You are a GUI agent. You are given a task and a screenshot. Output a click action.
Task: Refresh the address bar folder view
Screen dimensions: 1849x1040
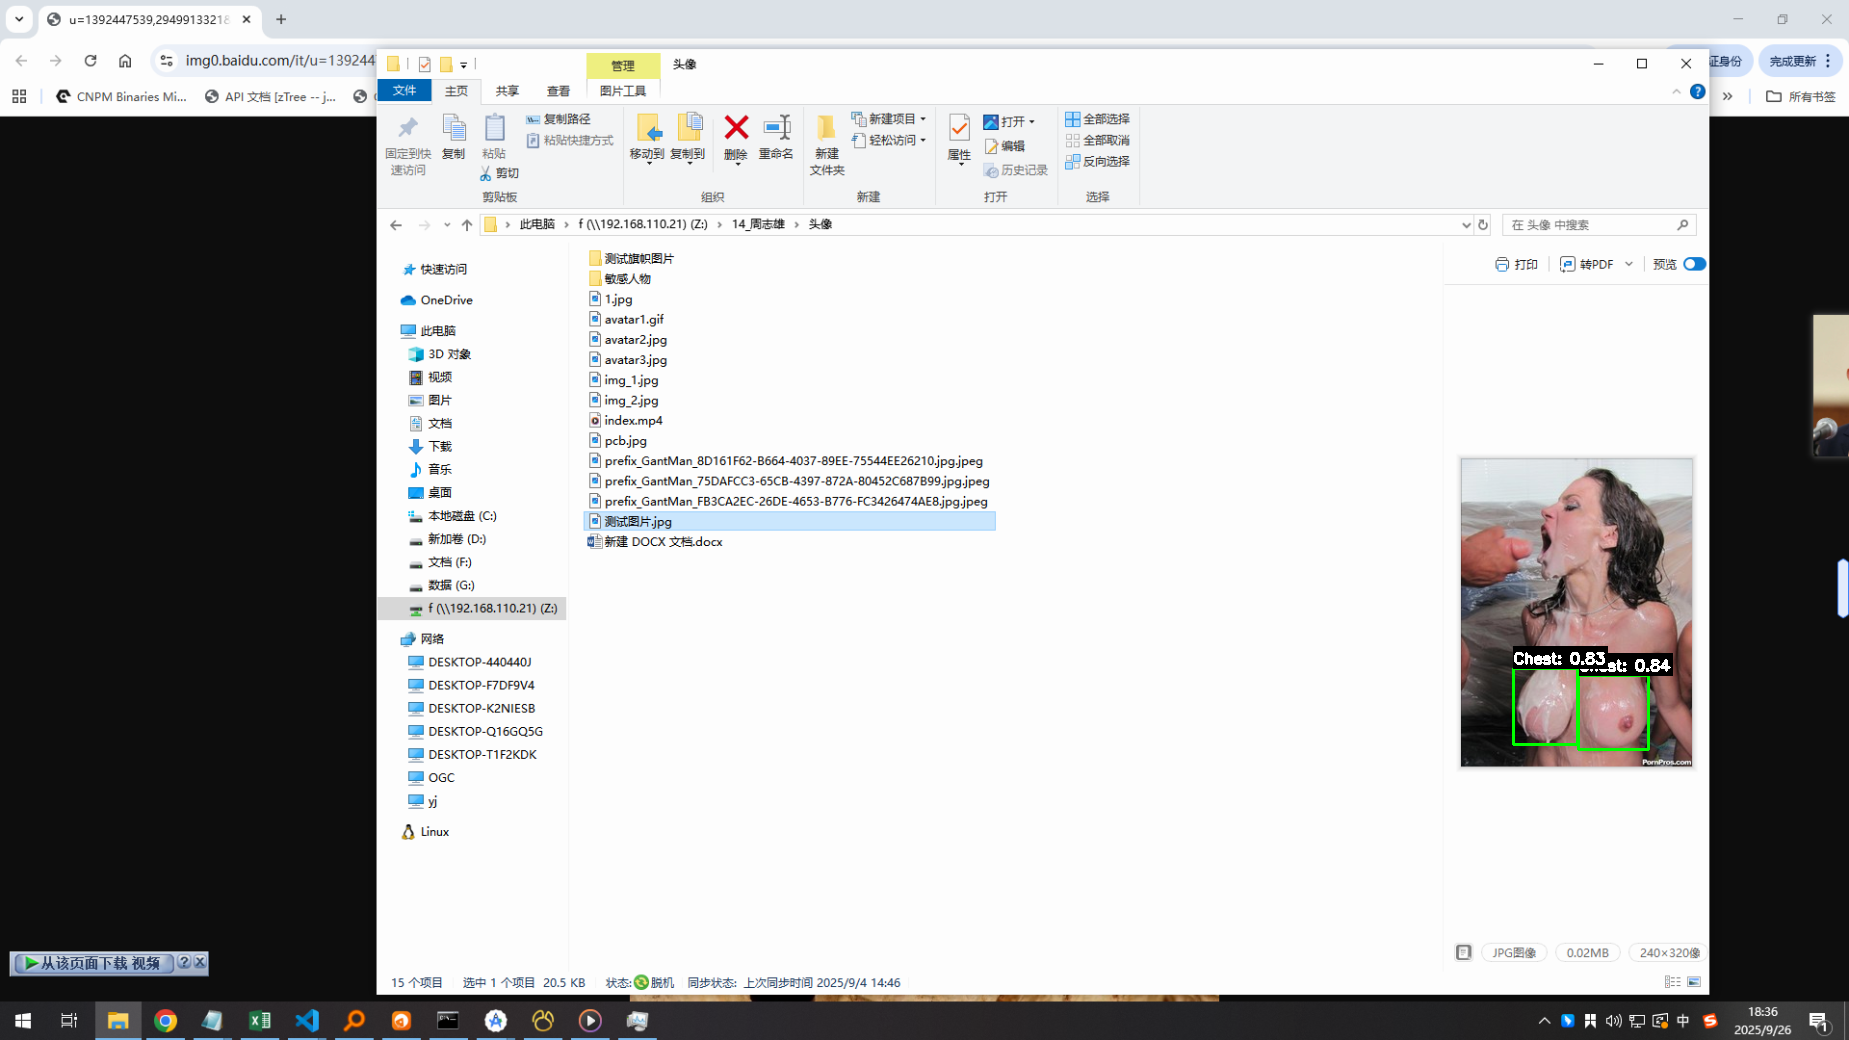1483,225
